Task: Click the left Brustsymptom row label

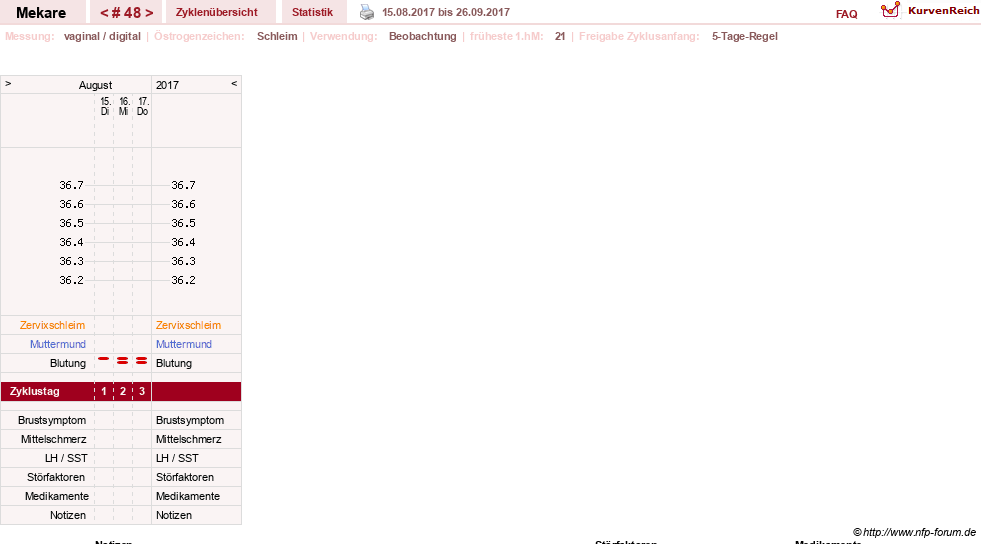Action: click(52, 420)
